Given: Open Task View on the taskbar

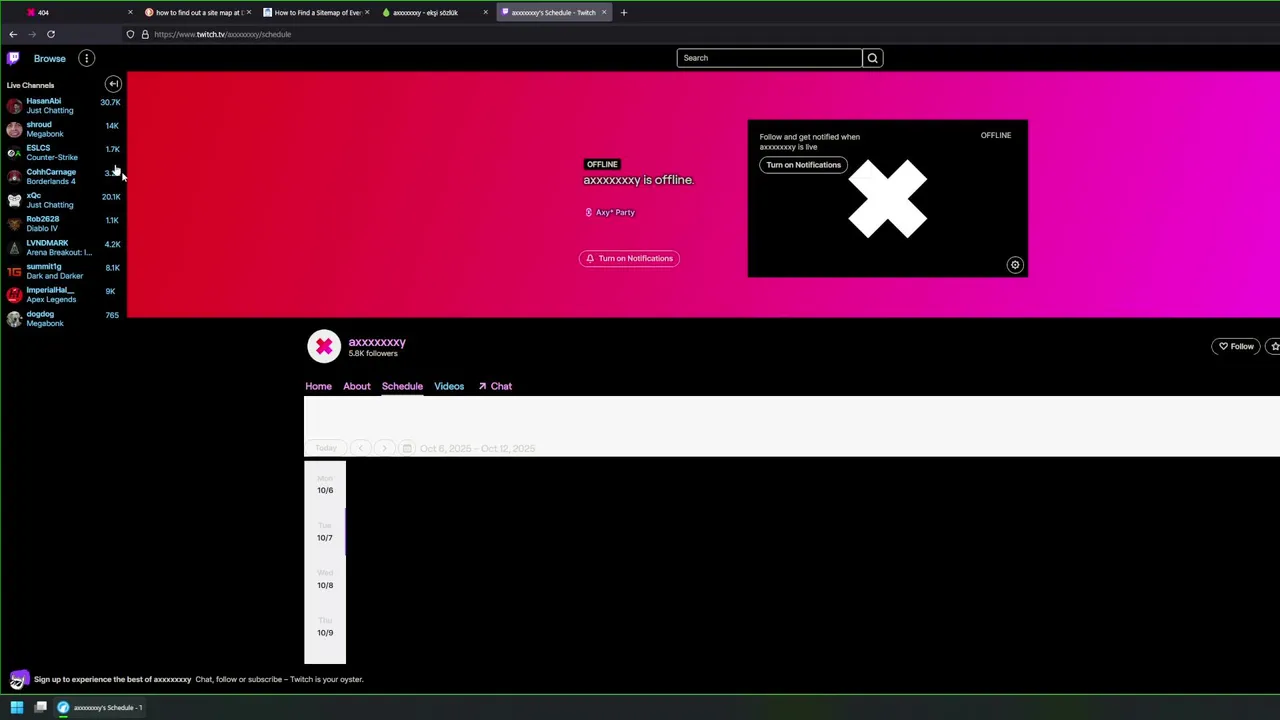Looking at the screenshot, I should pos(41,707).
